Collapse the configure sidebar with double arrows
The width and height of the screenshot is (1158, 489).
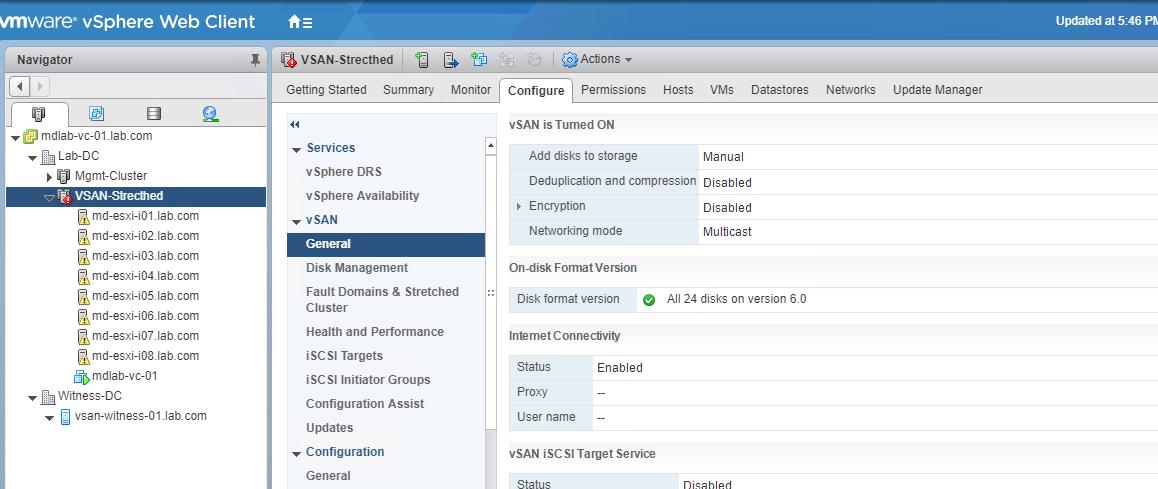[295, 125]
